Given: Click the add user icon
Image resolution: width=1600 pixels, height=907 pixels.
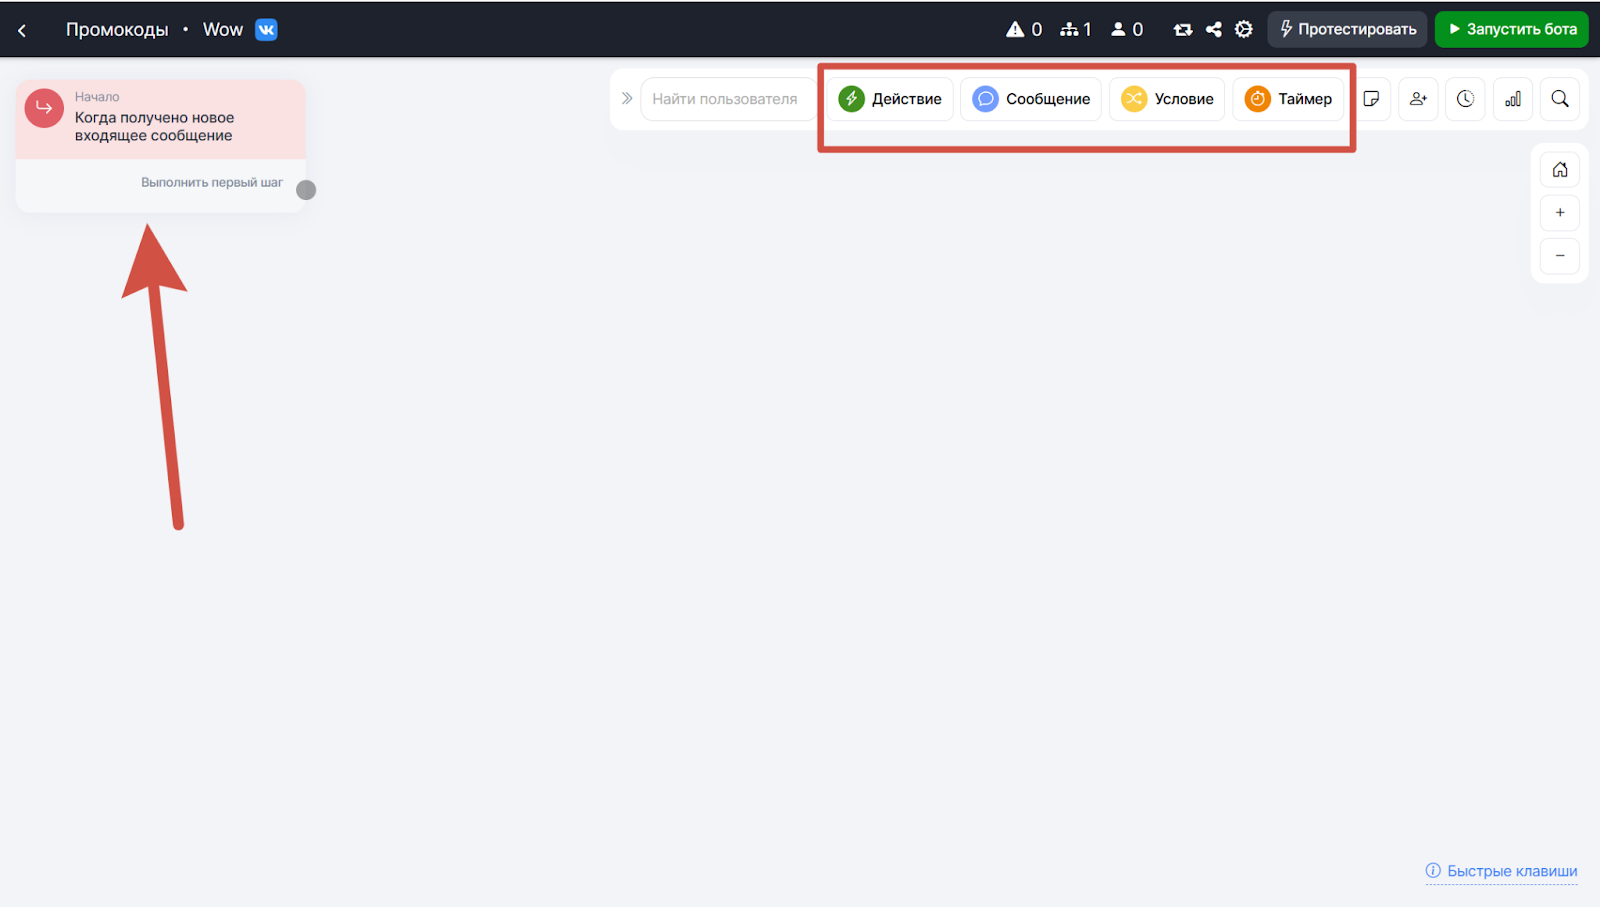Looking at the screenshot, I should coord(1418,99).
